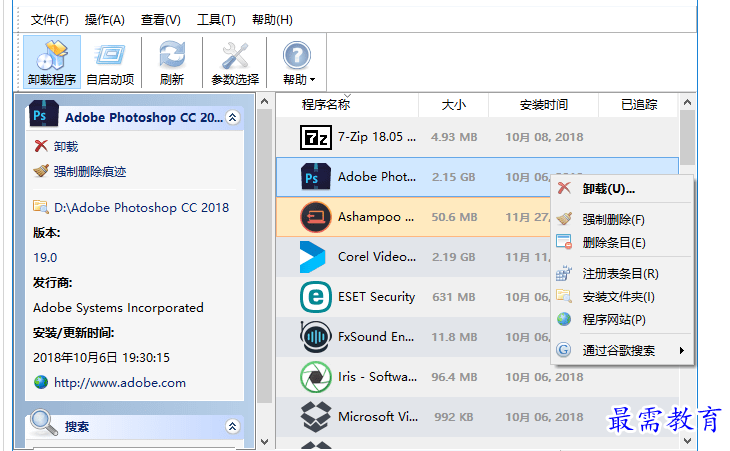The width and height of the screenshot is (730, 451).
Task: Click the globe icon beside adobe.com link
Action: pos(41,382)
